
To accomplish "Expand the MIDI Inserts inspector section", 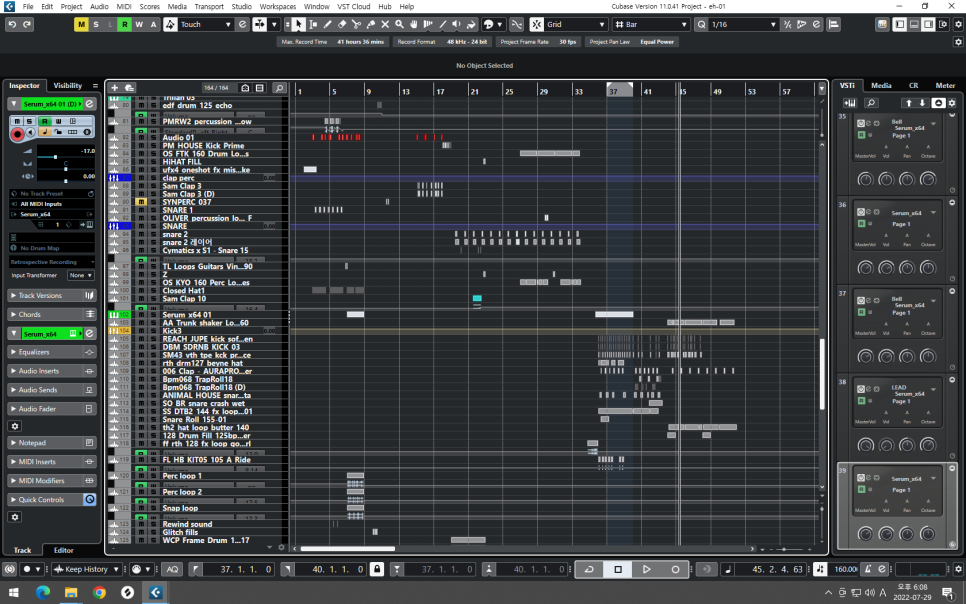I will (52, 462).
